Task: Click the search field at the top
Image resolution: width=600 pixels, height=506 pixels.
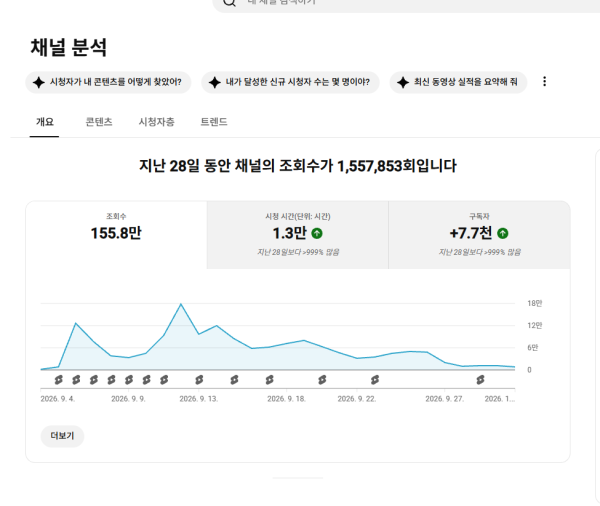Action: tap(406, 3)
